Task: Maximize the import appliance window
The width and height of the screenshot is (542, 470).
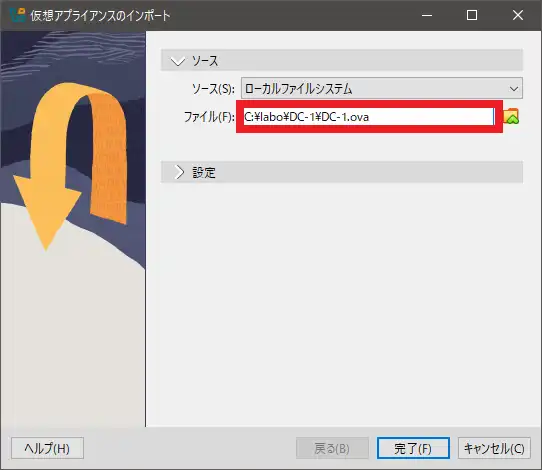Action: pos(472,15)
